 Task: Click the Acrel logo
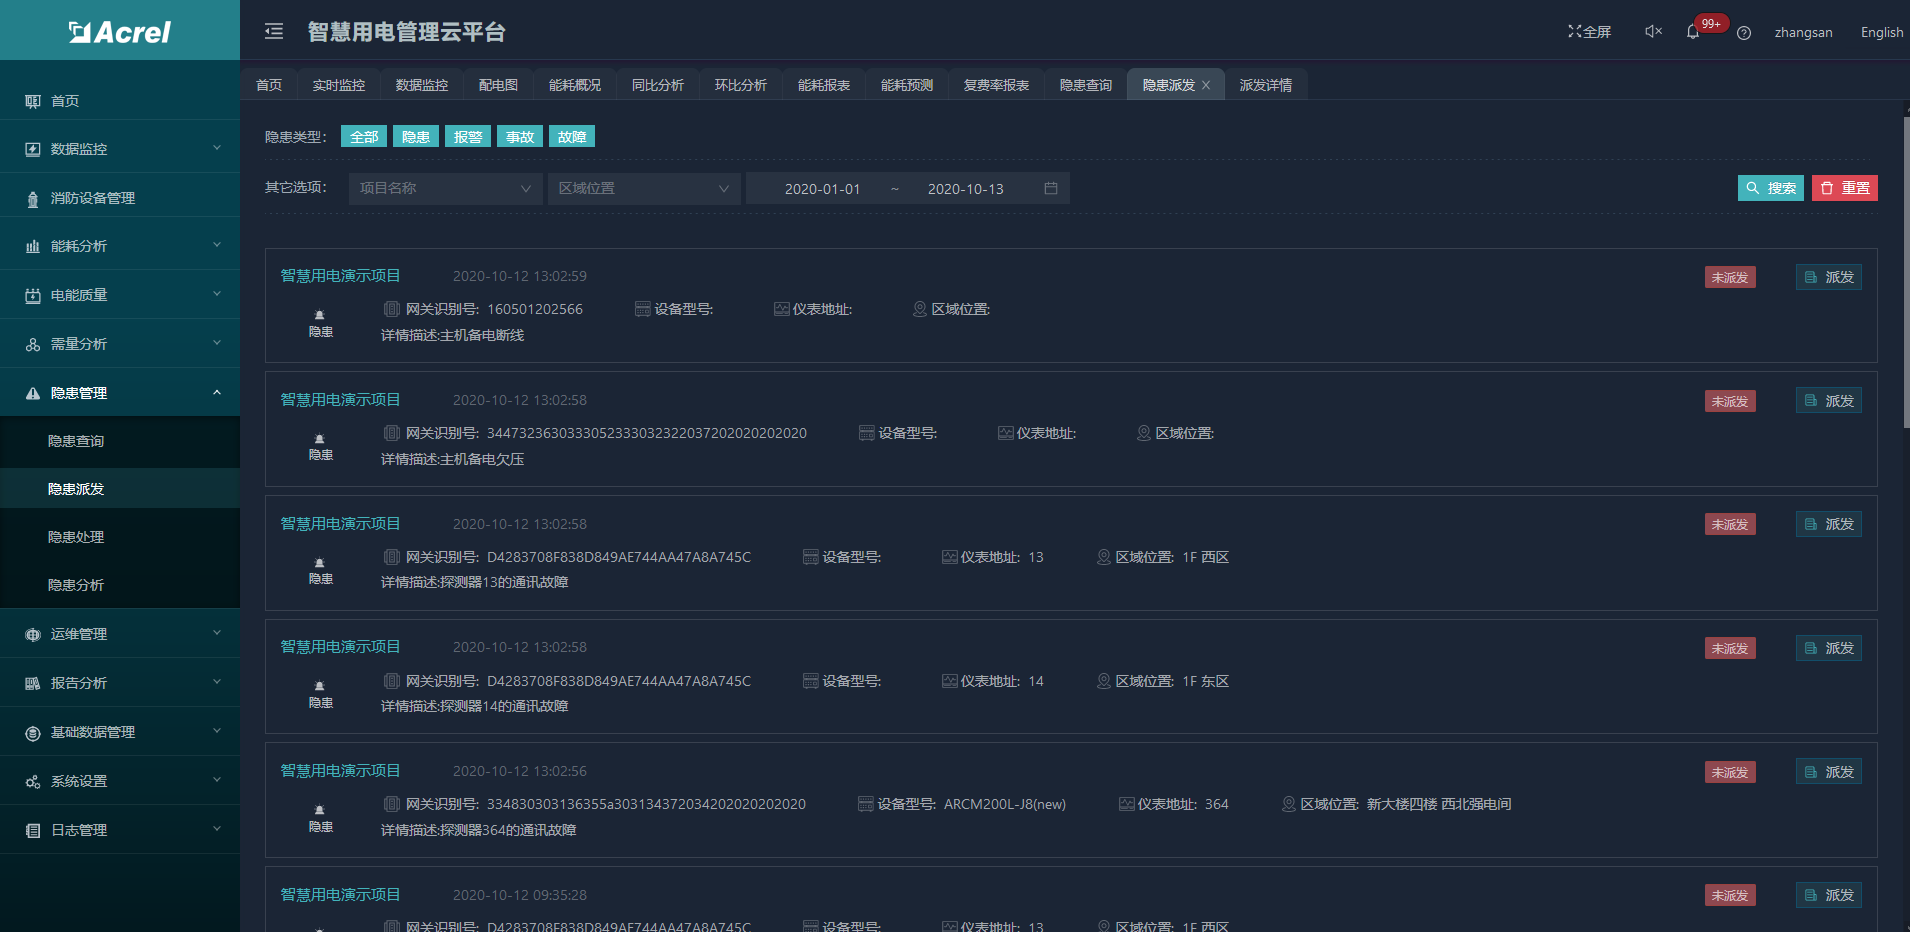coord(120,32)
